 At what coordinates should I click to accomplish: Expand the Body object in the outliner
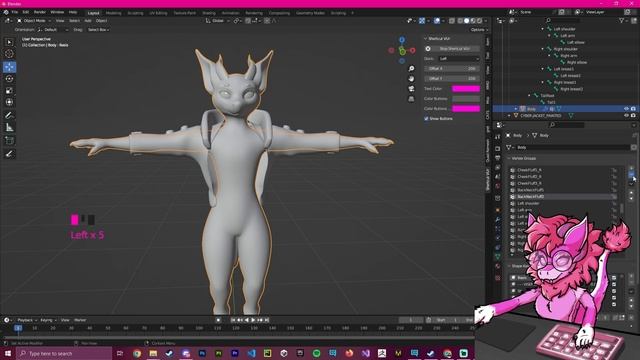click(x=516, y=109)
